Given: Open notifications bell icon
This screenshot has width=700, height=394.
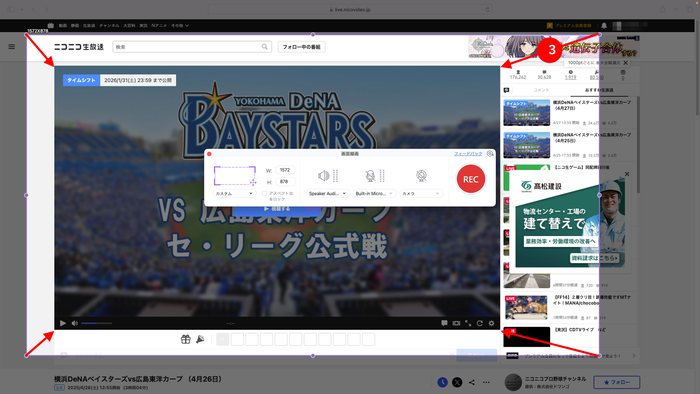Looking at the screenshot, I should 604,25.
